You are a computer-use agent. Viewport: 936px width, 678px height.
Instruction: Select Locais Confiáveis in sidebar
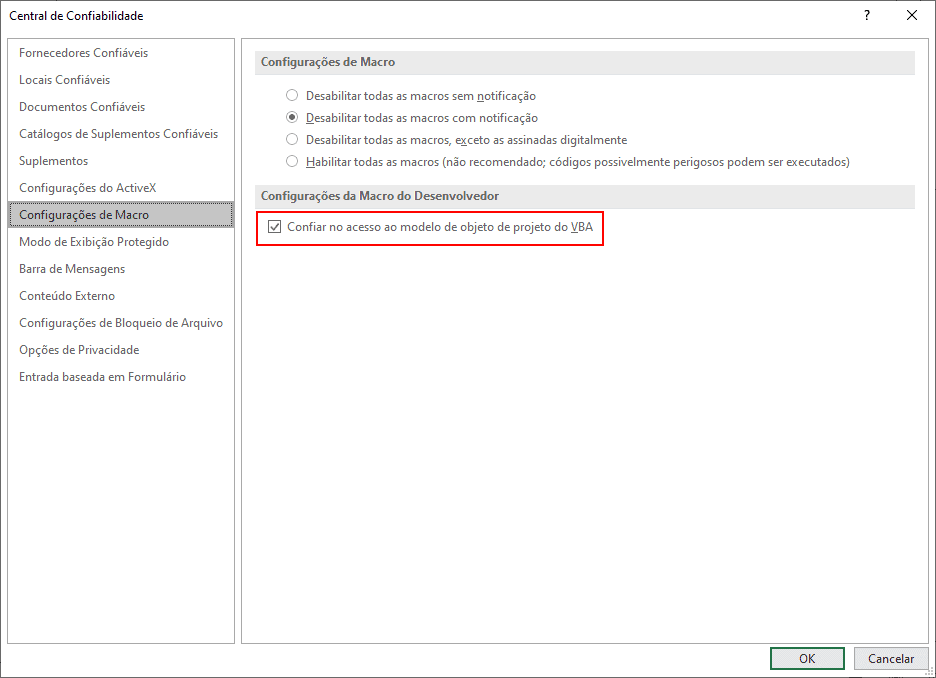tap(64, 80)
